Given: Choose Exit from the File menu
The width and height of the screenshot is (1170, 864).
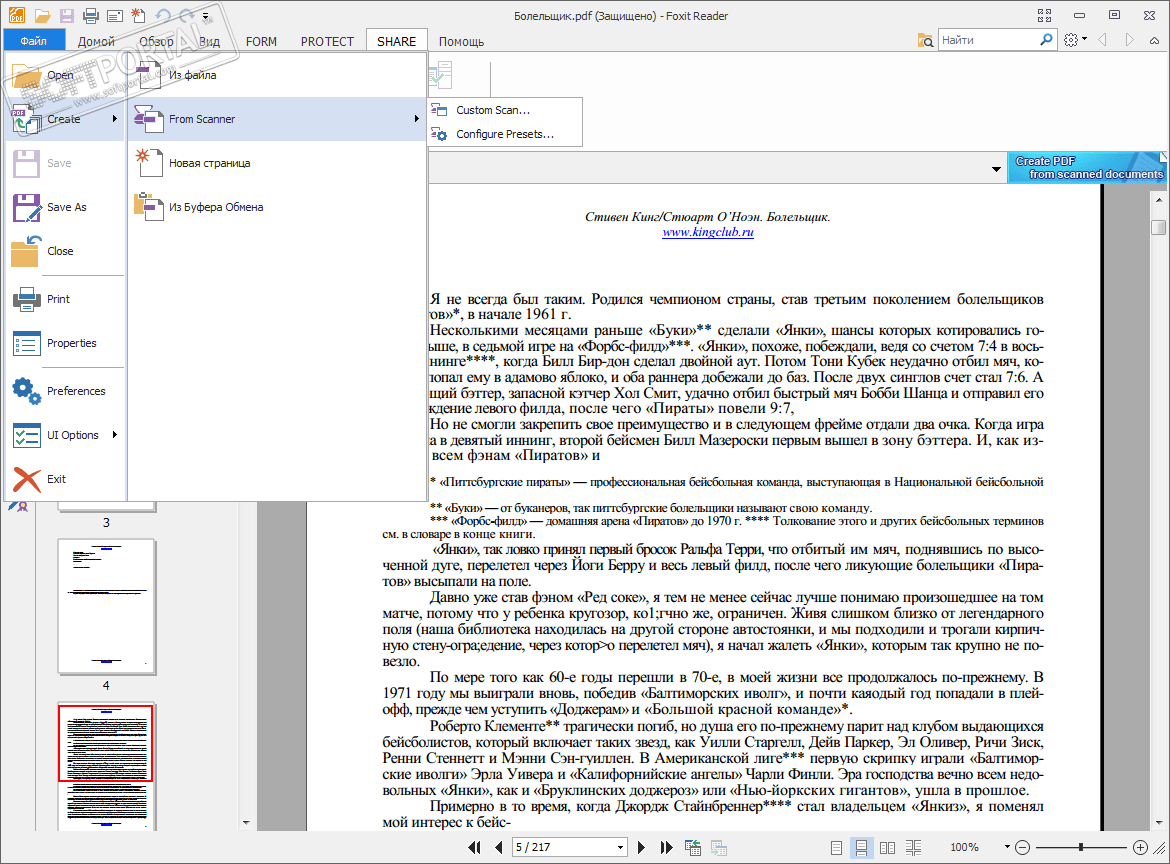Looking at the screenshot, I should [x=65, y=478].
